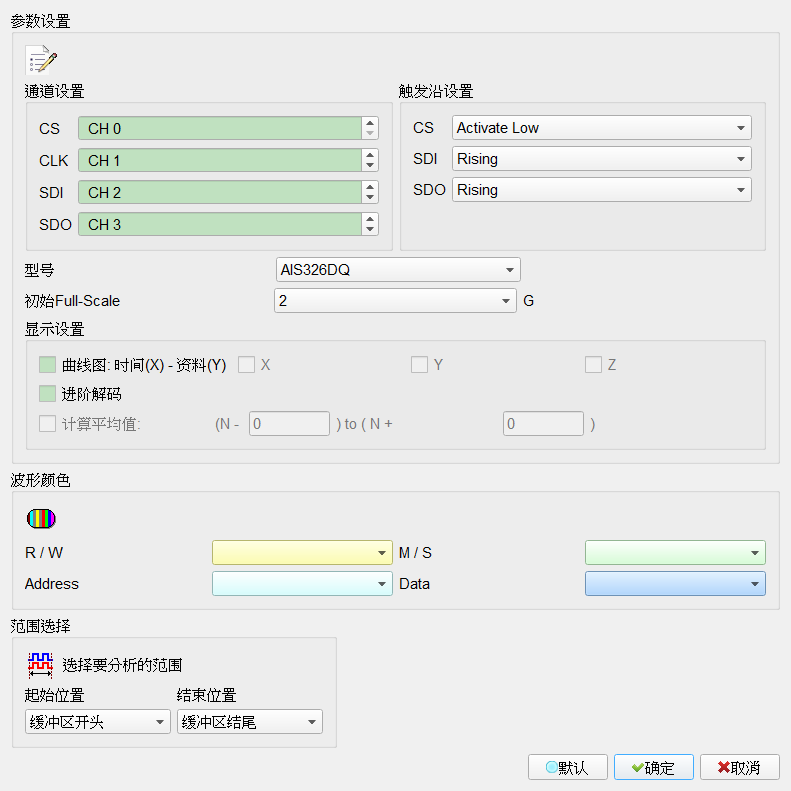791x791 pixels.
Task: Open the SDO Rising edge dropdown
Action: click(x=601, y=190)
